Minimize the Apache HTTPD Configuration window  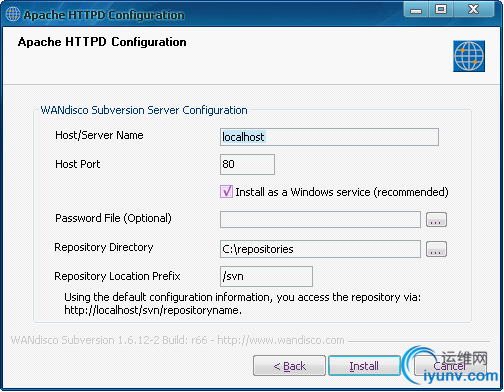[x=416, y=10]
